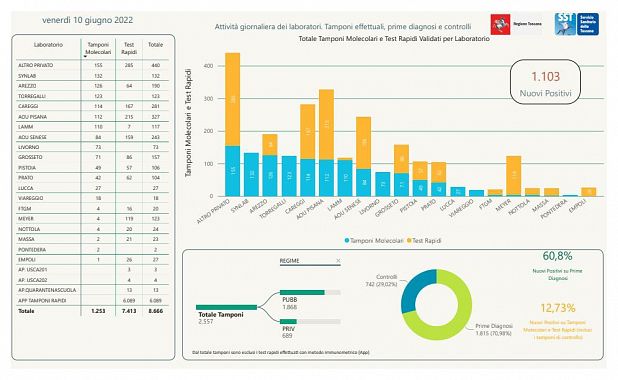This screenshot has height=380, width=618.
Task: Select the PUBB branch bar
Action: coord(310,292)
